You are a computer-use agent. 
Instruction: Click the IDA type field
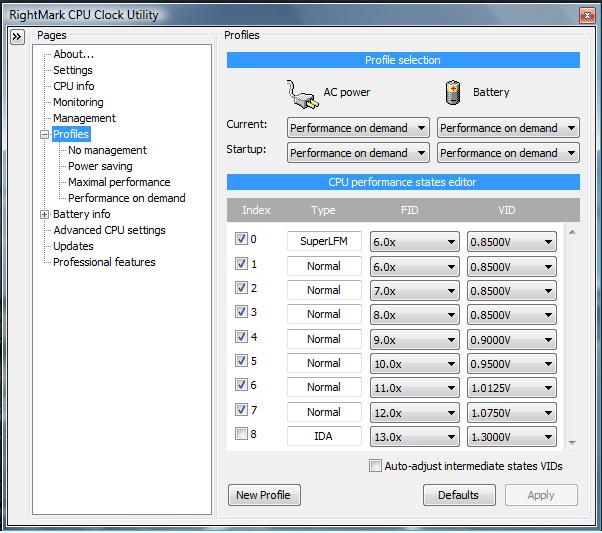(x=324, y=436)
